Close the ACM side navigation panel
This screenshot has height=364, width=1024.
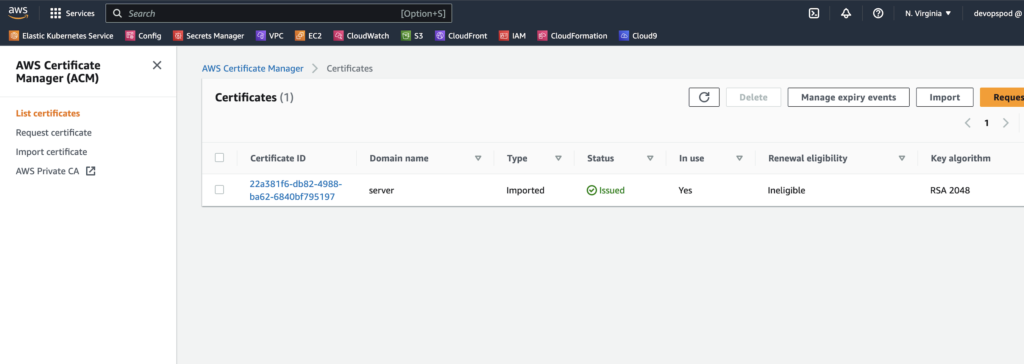(157, 65)
